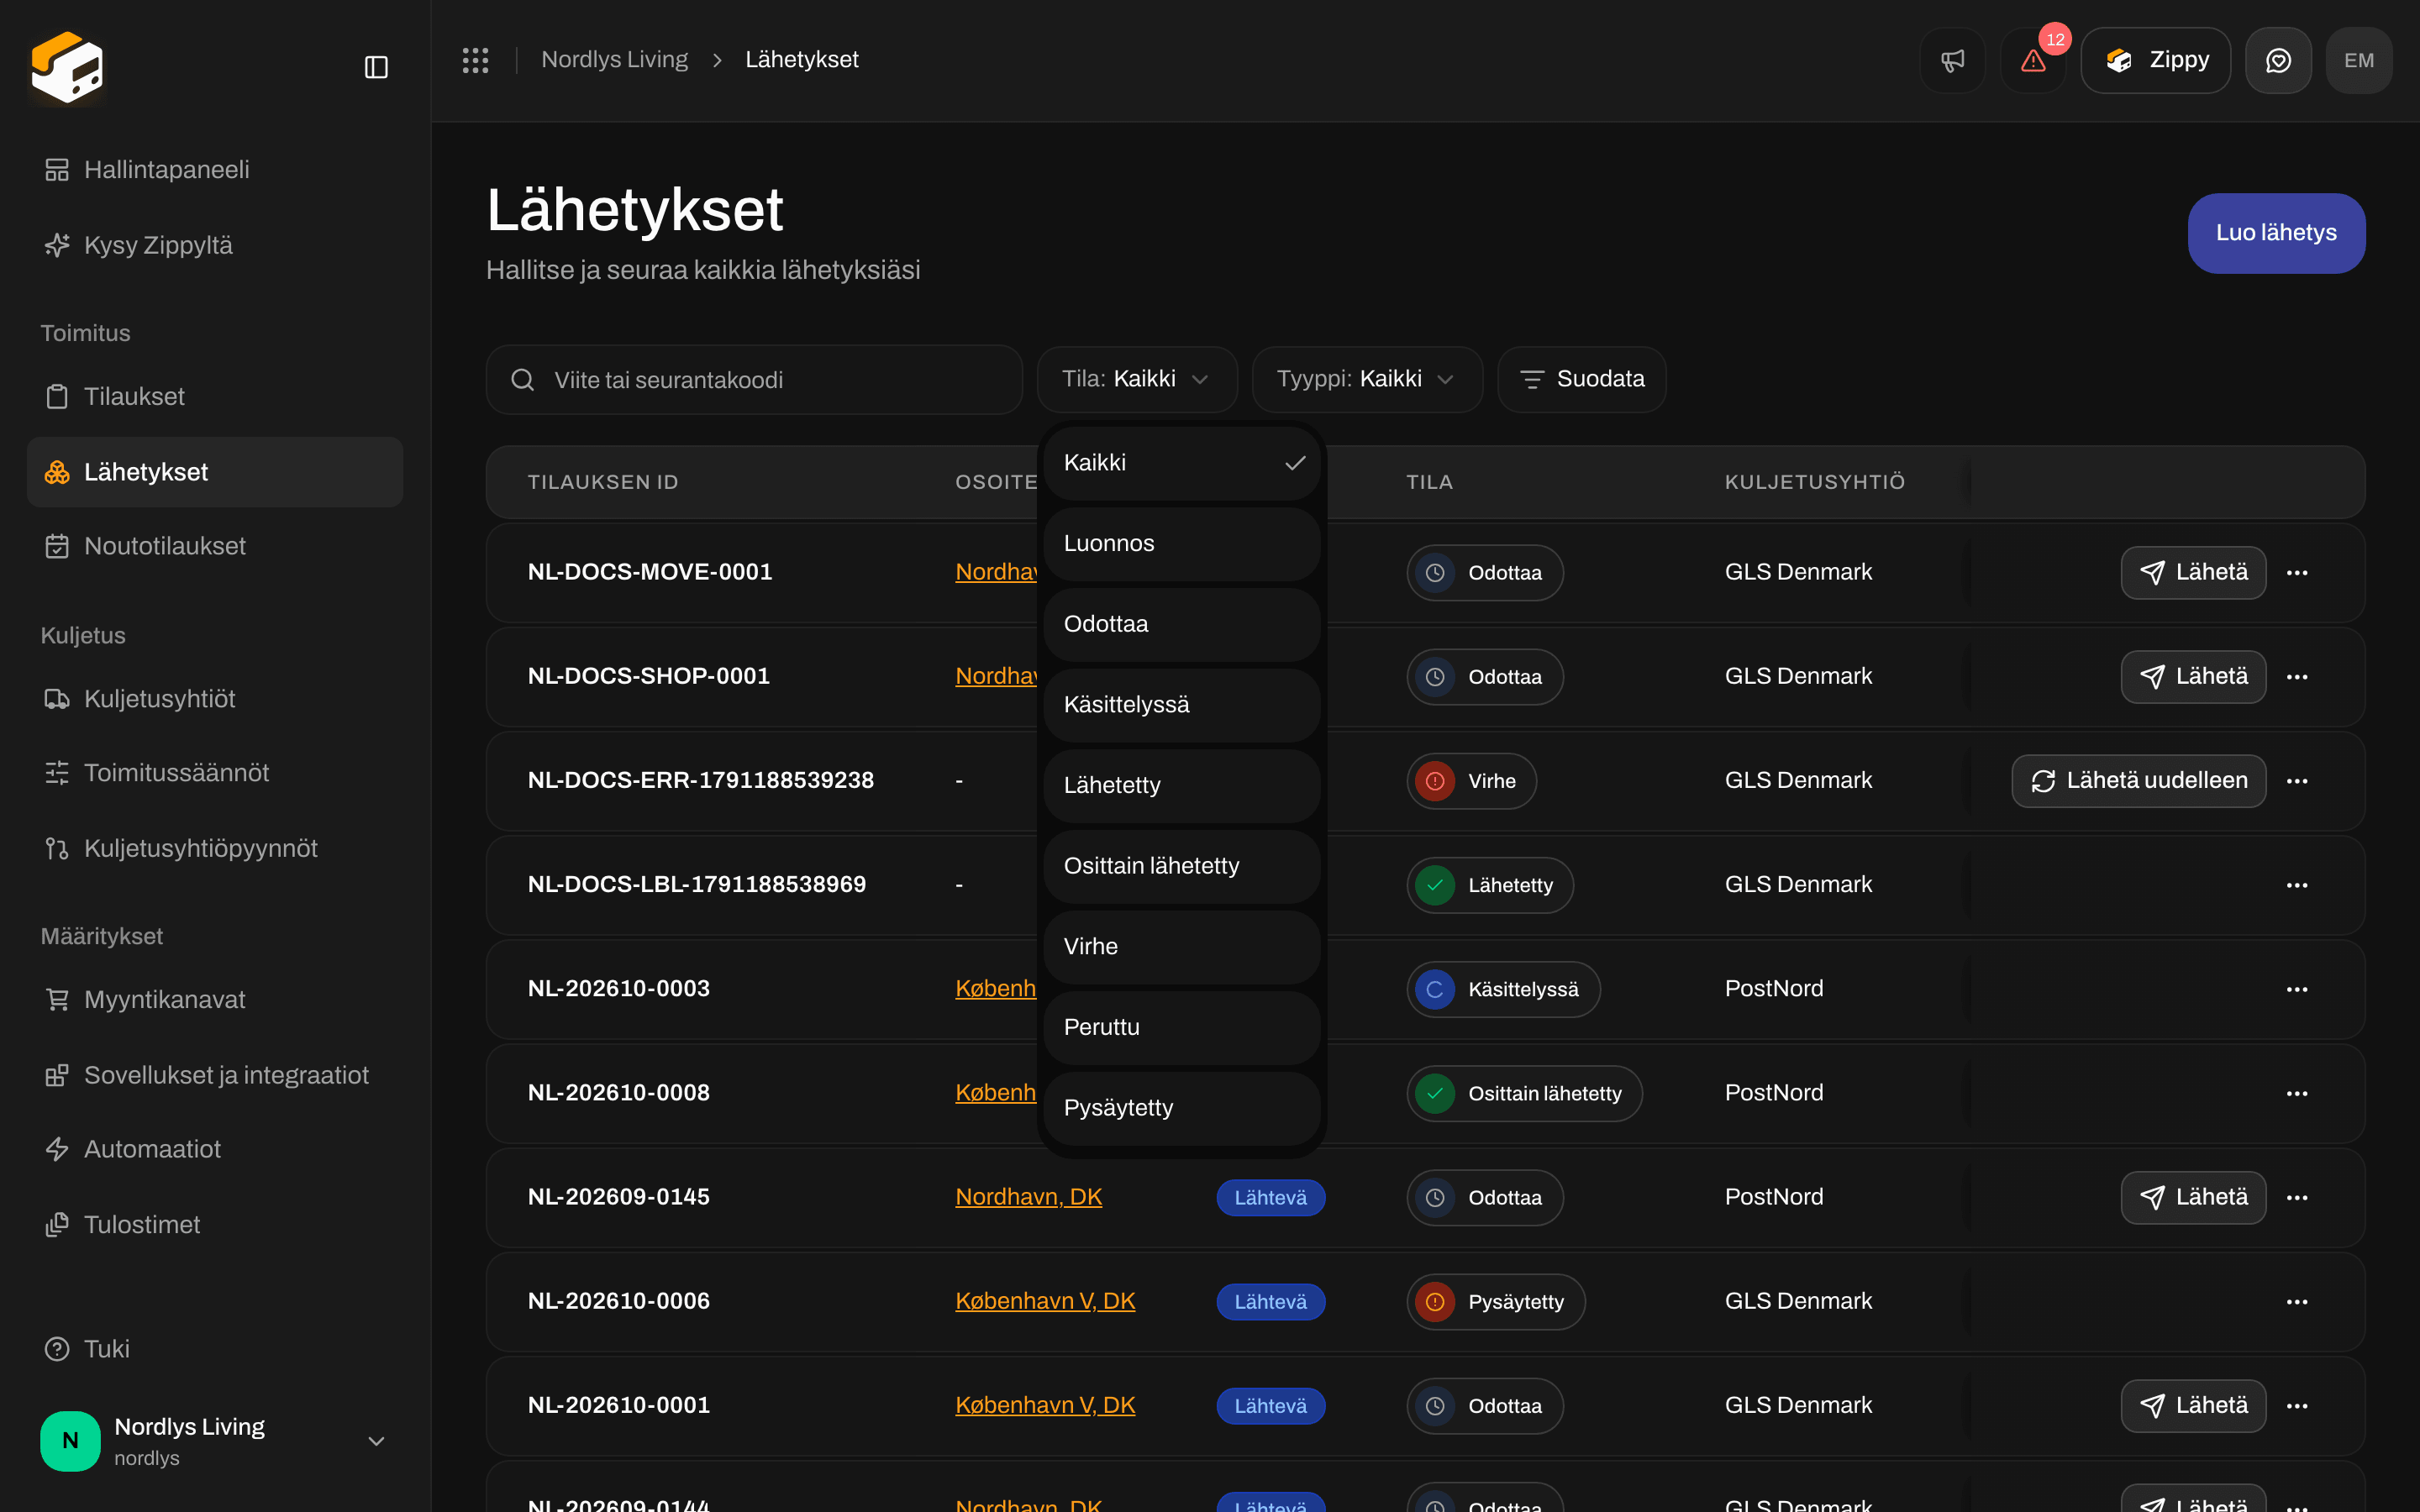
Task: Open the chat support icon in header
Action: (x=2278, y=60)
